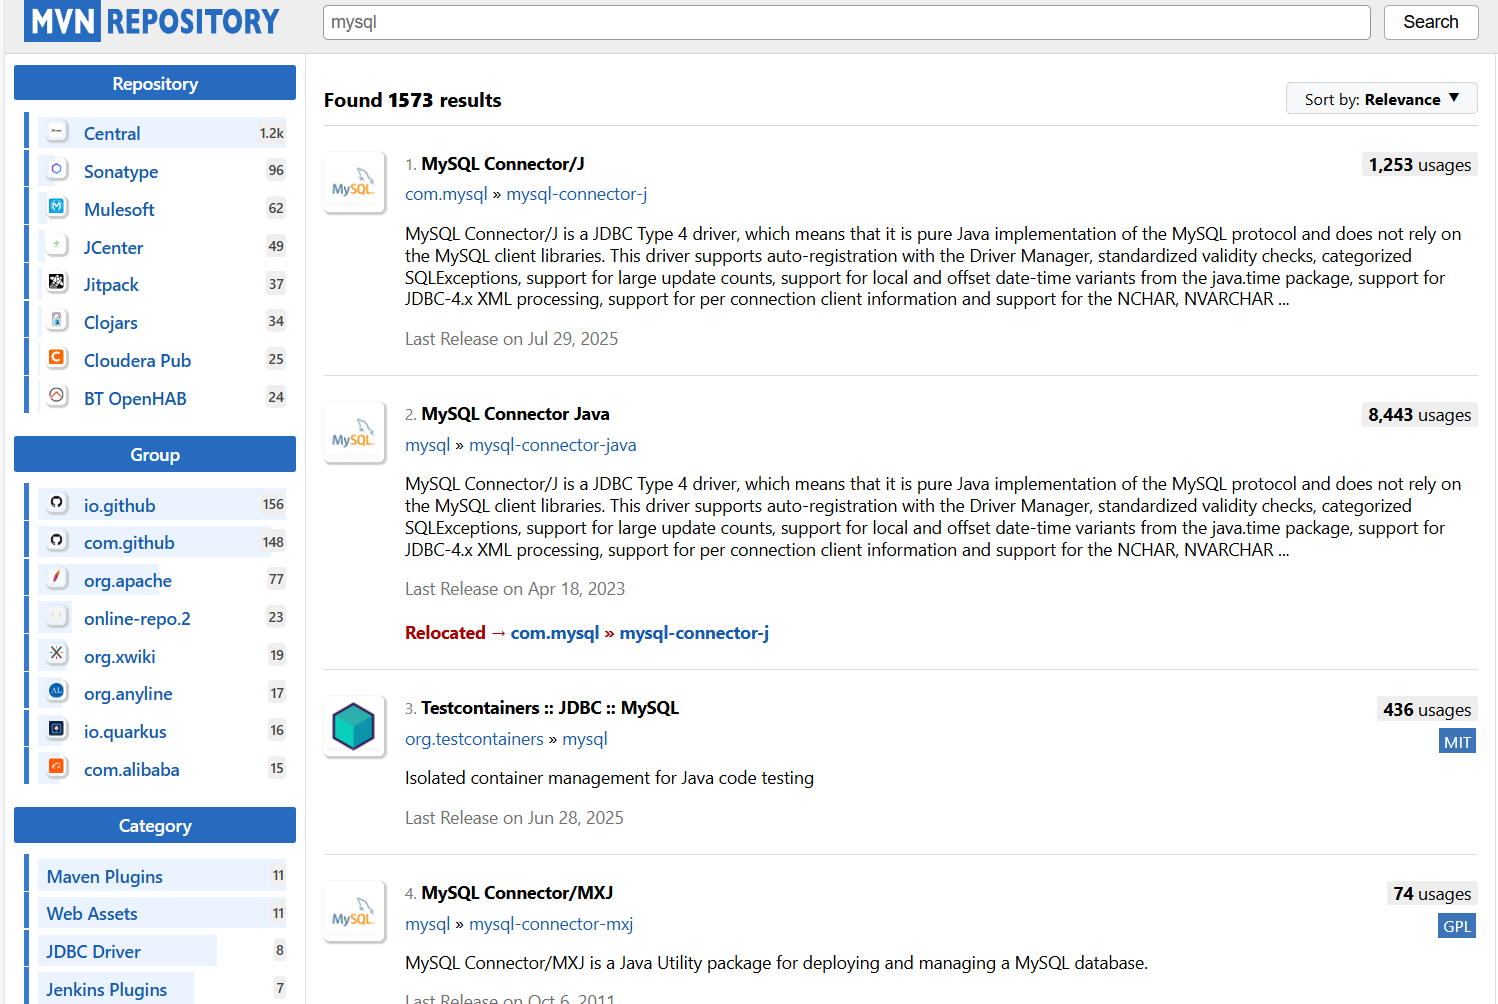
Task: Click the online-repo.2 group icon
Action: (x=57, y=617)
